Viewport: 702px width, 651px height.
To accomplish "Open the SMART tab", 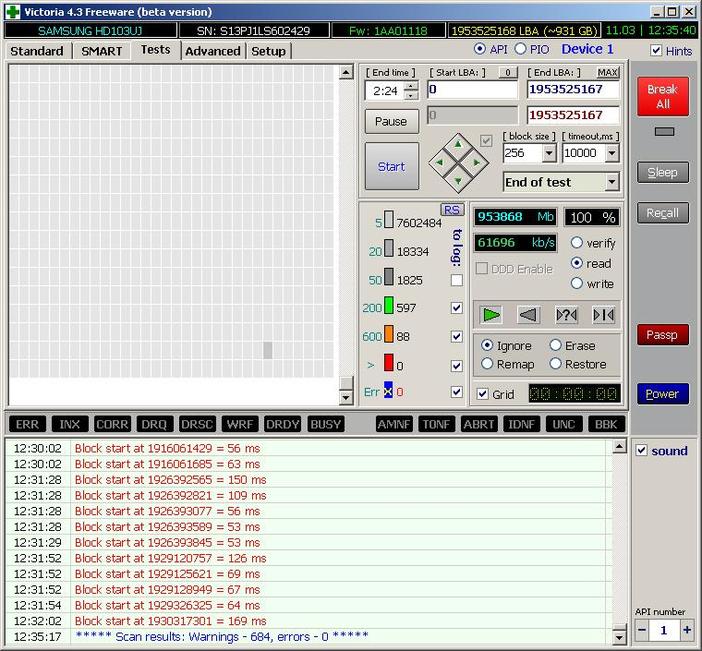I will (x=102, y=51).
